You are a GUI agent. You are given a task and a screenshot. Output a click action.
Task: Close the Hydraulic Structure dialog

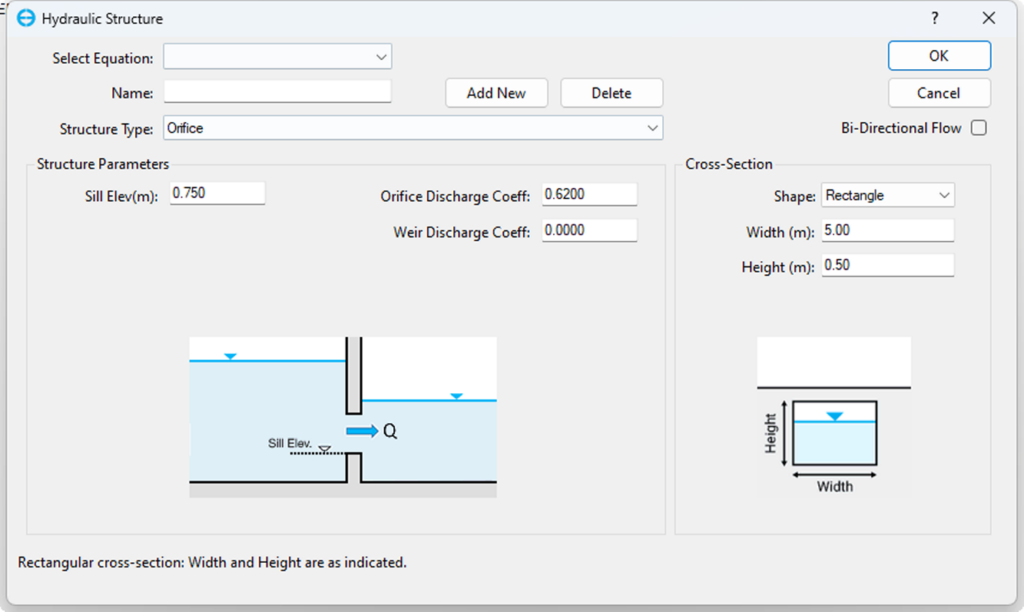click(988, 18)
